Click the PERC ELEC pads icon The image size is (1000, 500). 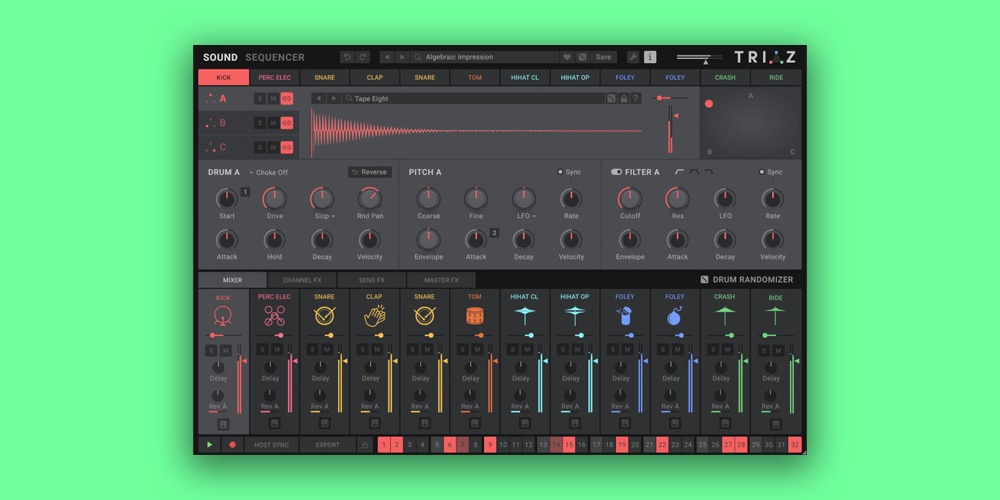pyautogui.click(x=274, y=315)
